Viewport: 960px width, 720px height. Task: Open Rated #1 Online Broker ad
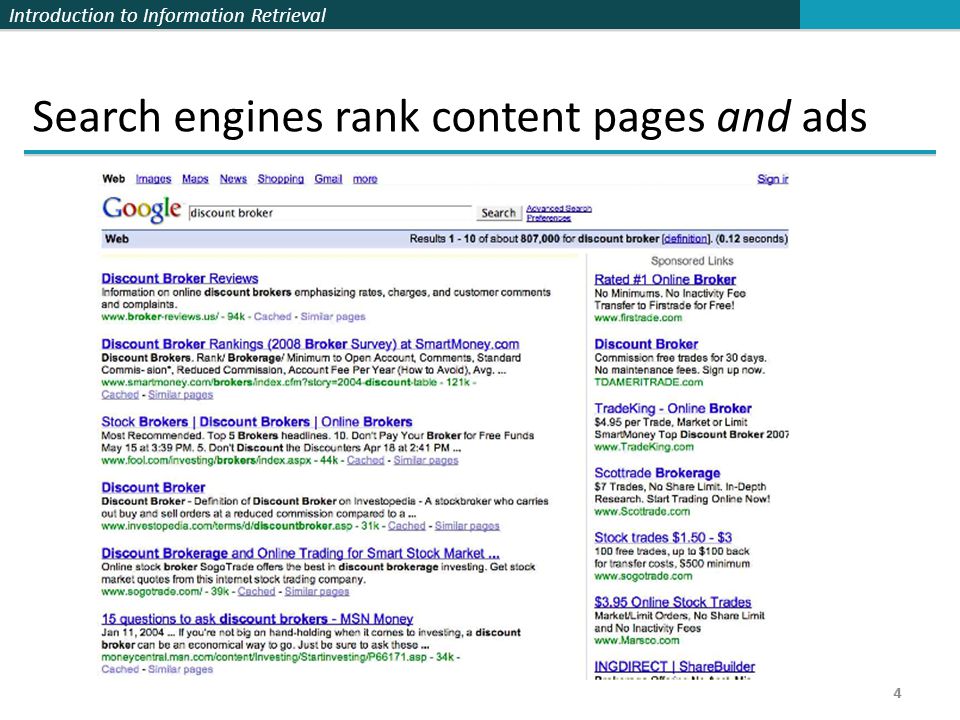[x=665, y=279]
